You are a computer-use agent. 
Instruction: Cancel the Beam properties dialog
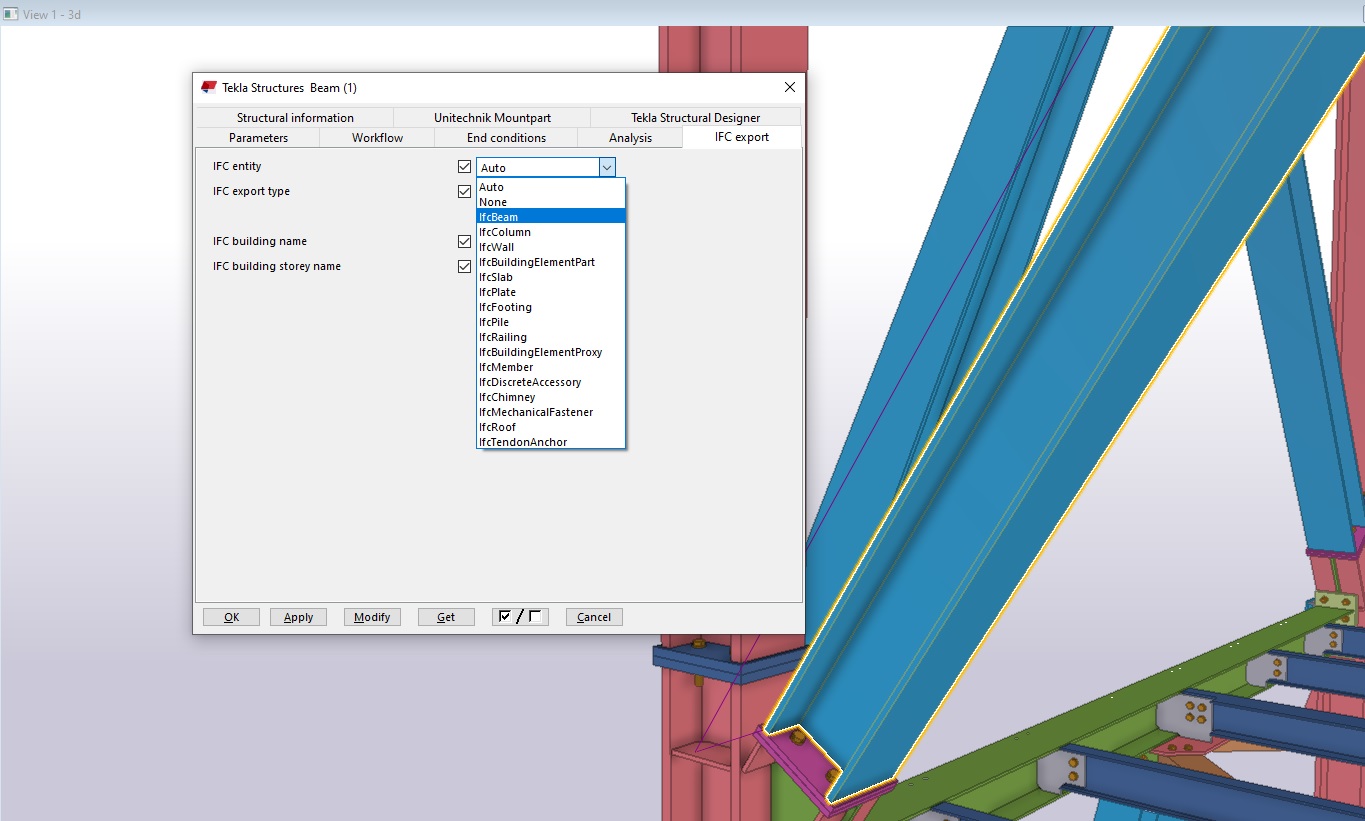pos(594,617)
